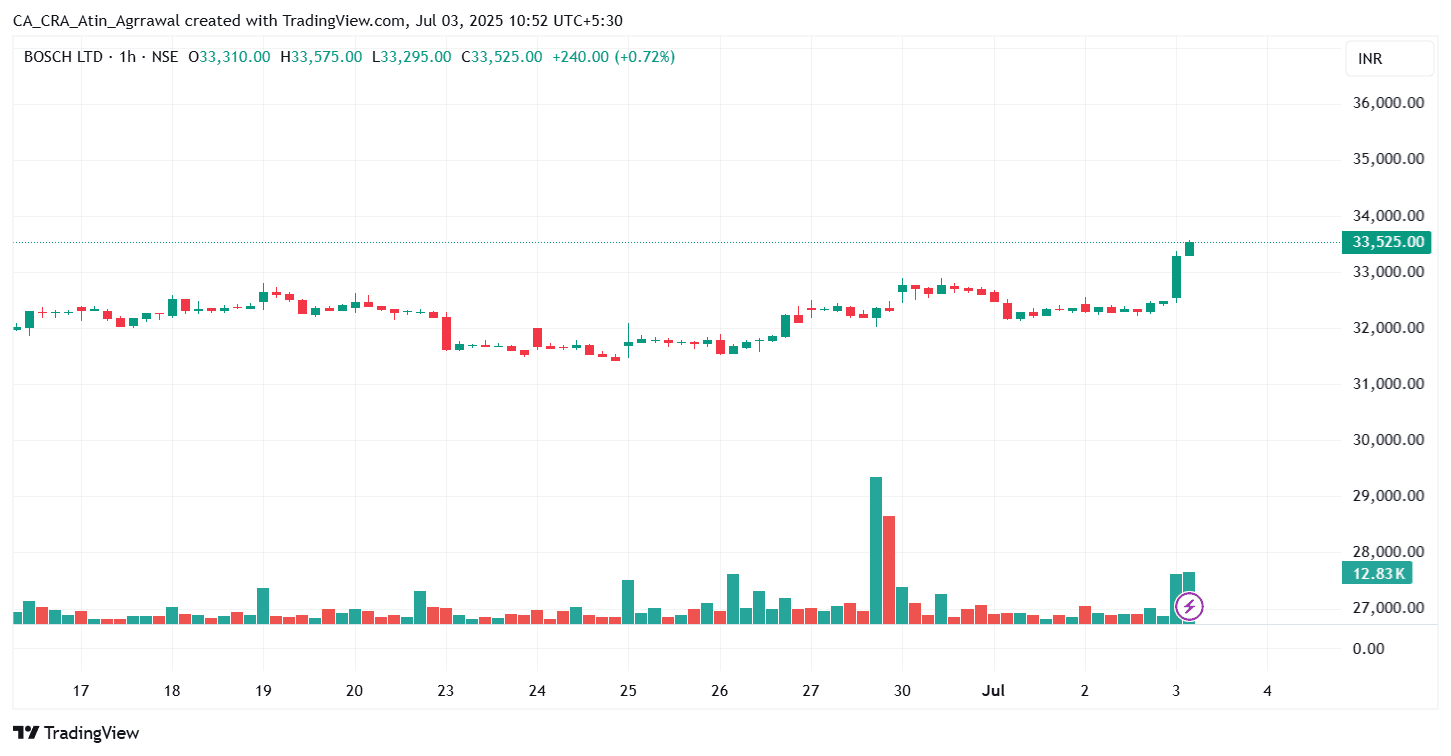Click the Jul month label on time axis
Image resolution: width=1451 pixels, height=756 pixels.
pos(993,690)
